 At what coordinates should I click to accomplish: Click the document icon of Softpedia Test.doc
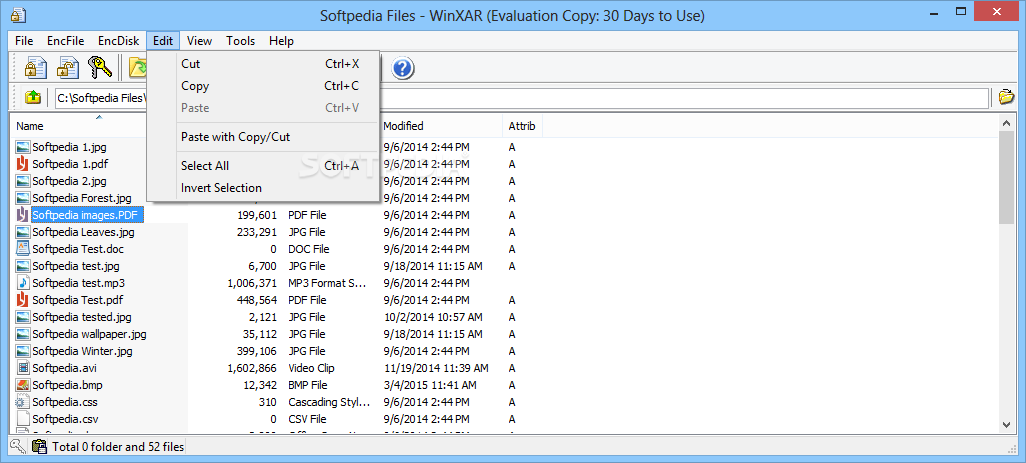(23, 249)
